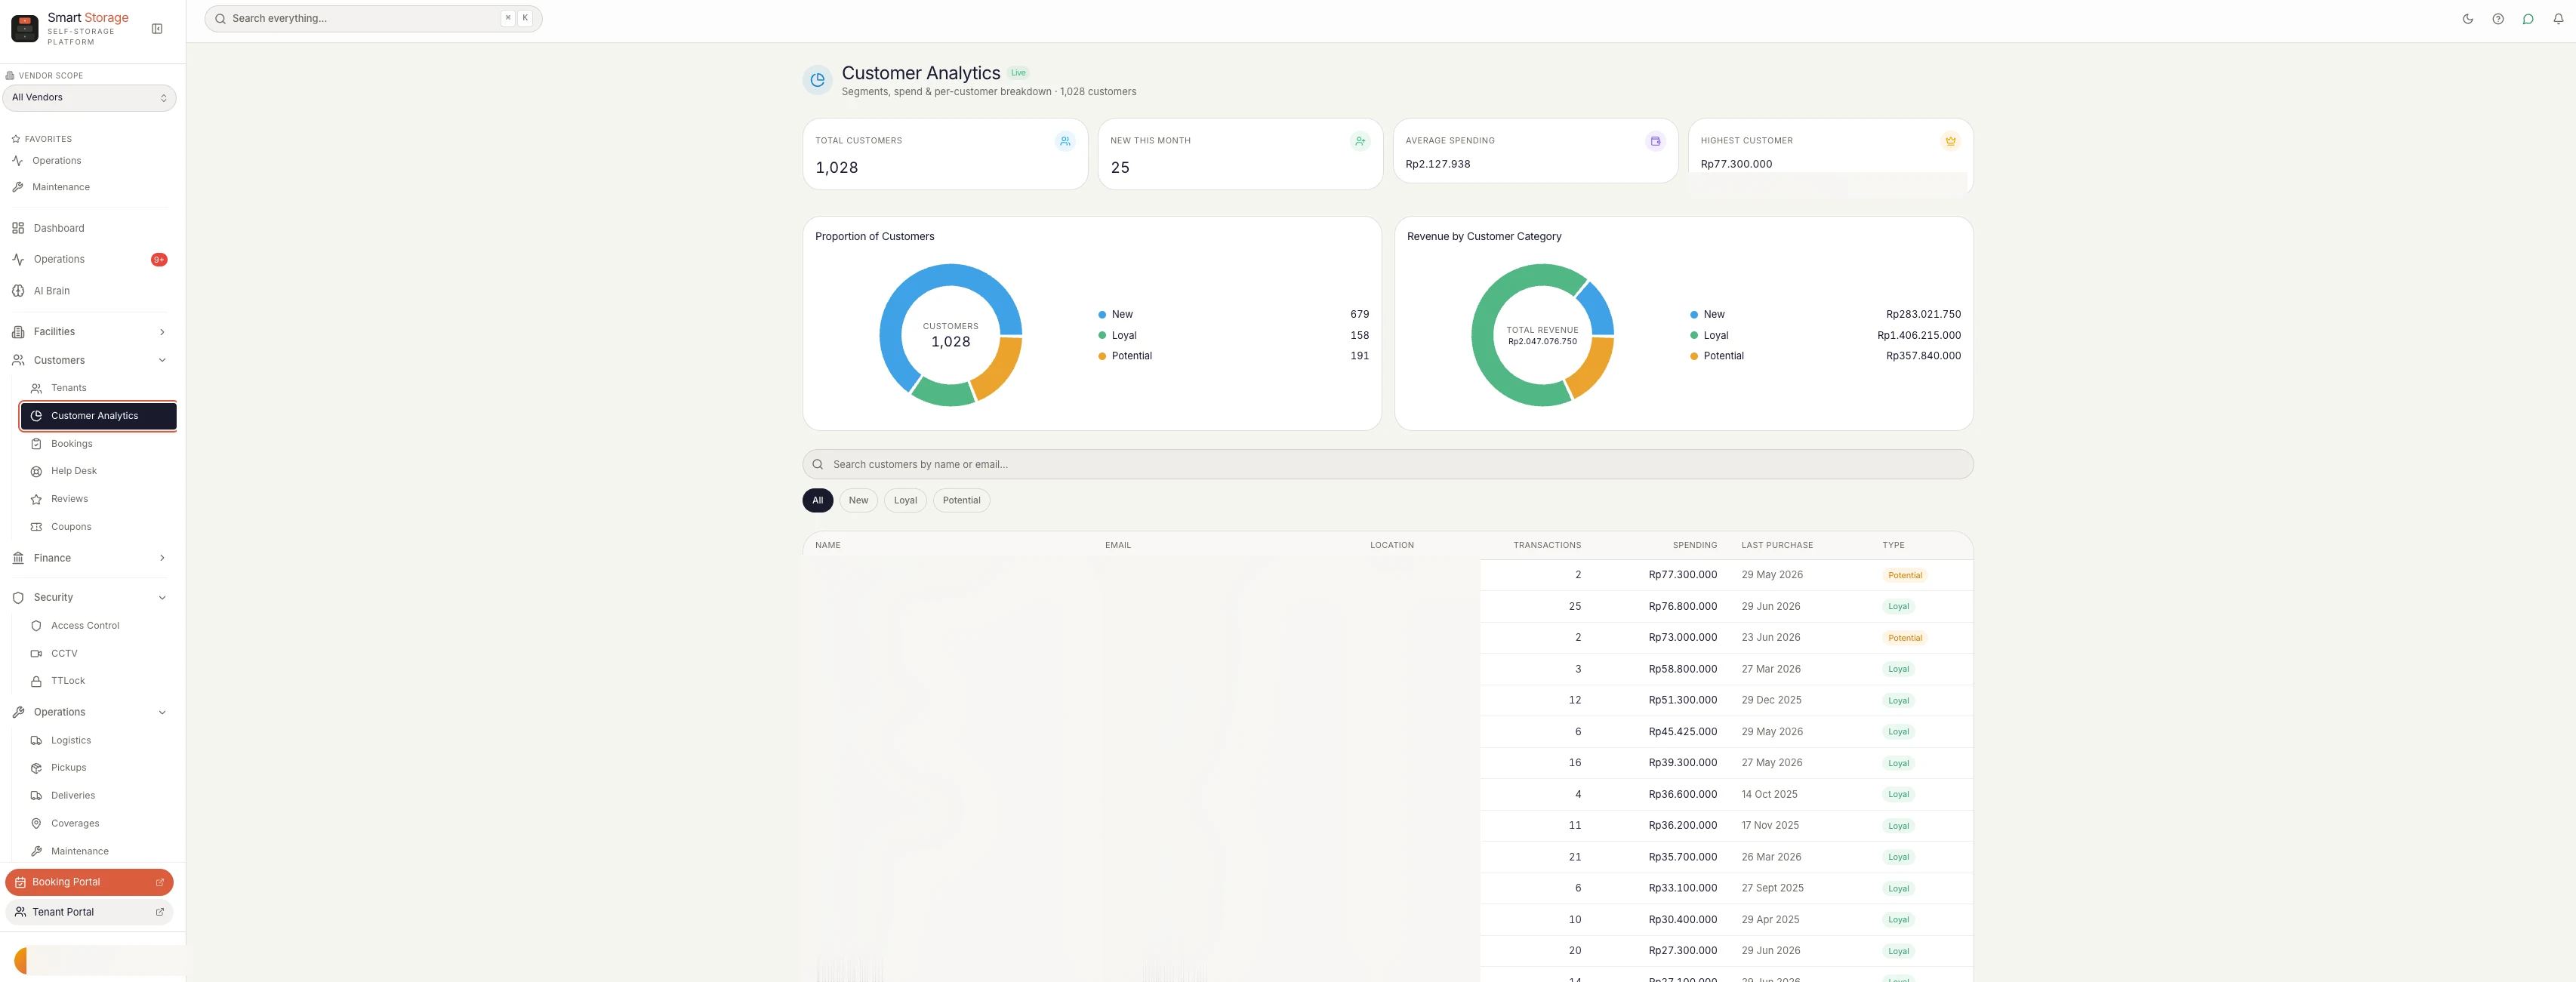Click the Rp77.300.000 spending table cell
This screenshot has width=2576, height=982.
1682,575
